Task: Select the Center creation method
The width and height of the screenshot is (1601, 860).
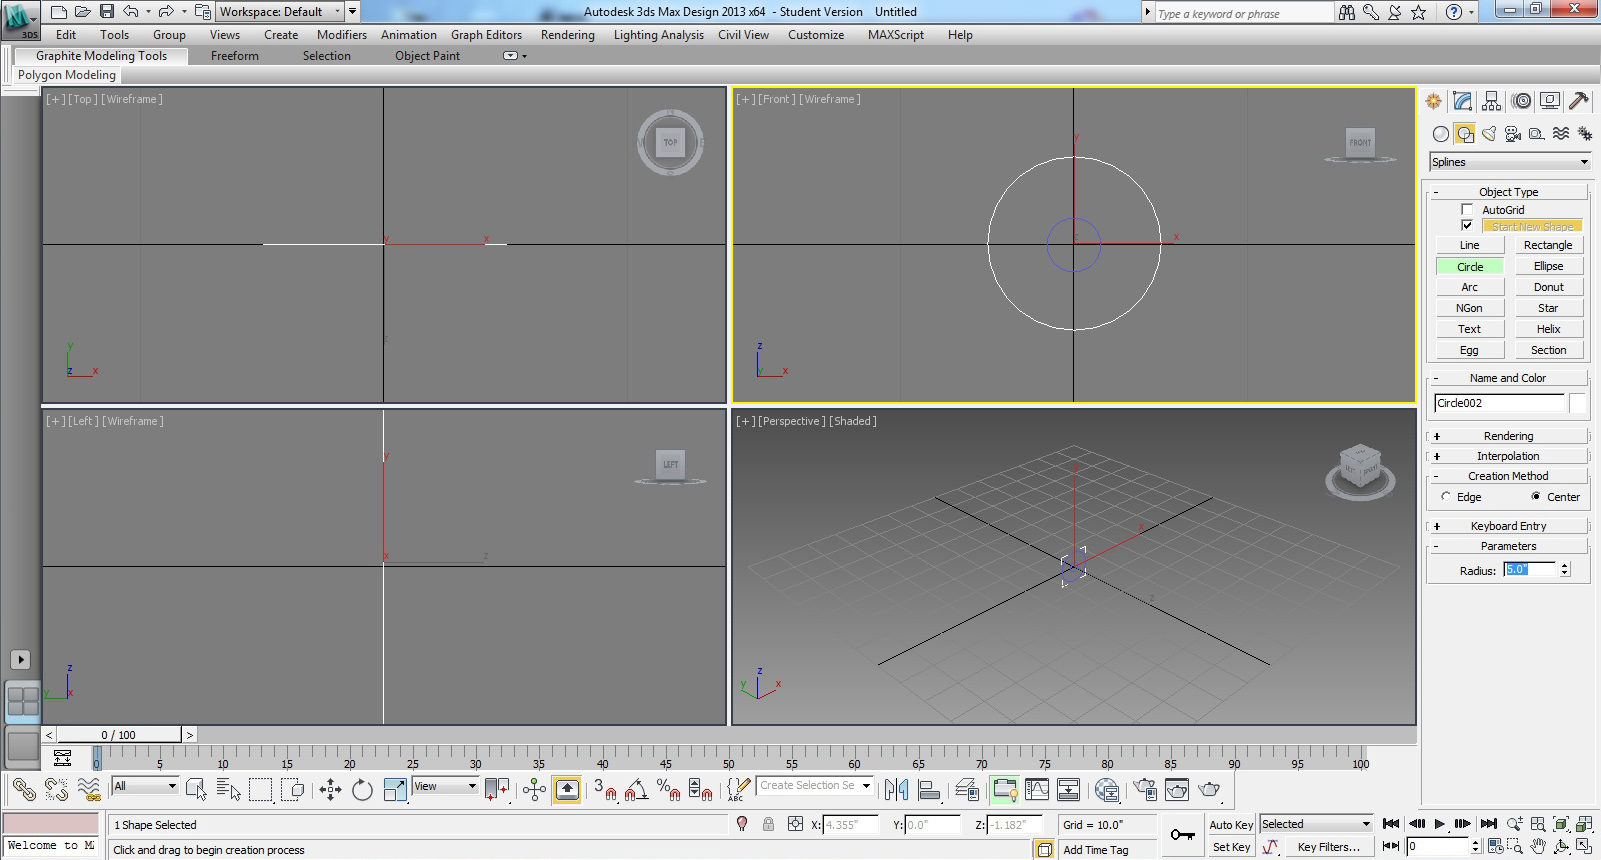Action: (1536, 496)
